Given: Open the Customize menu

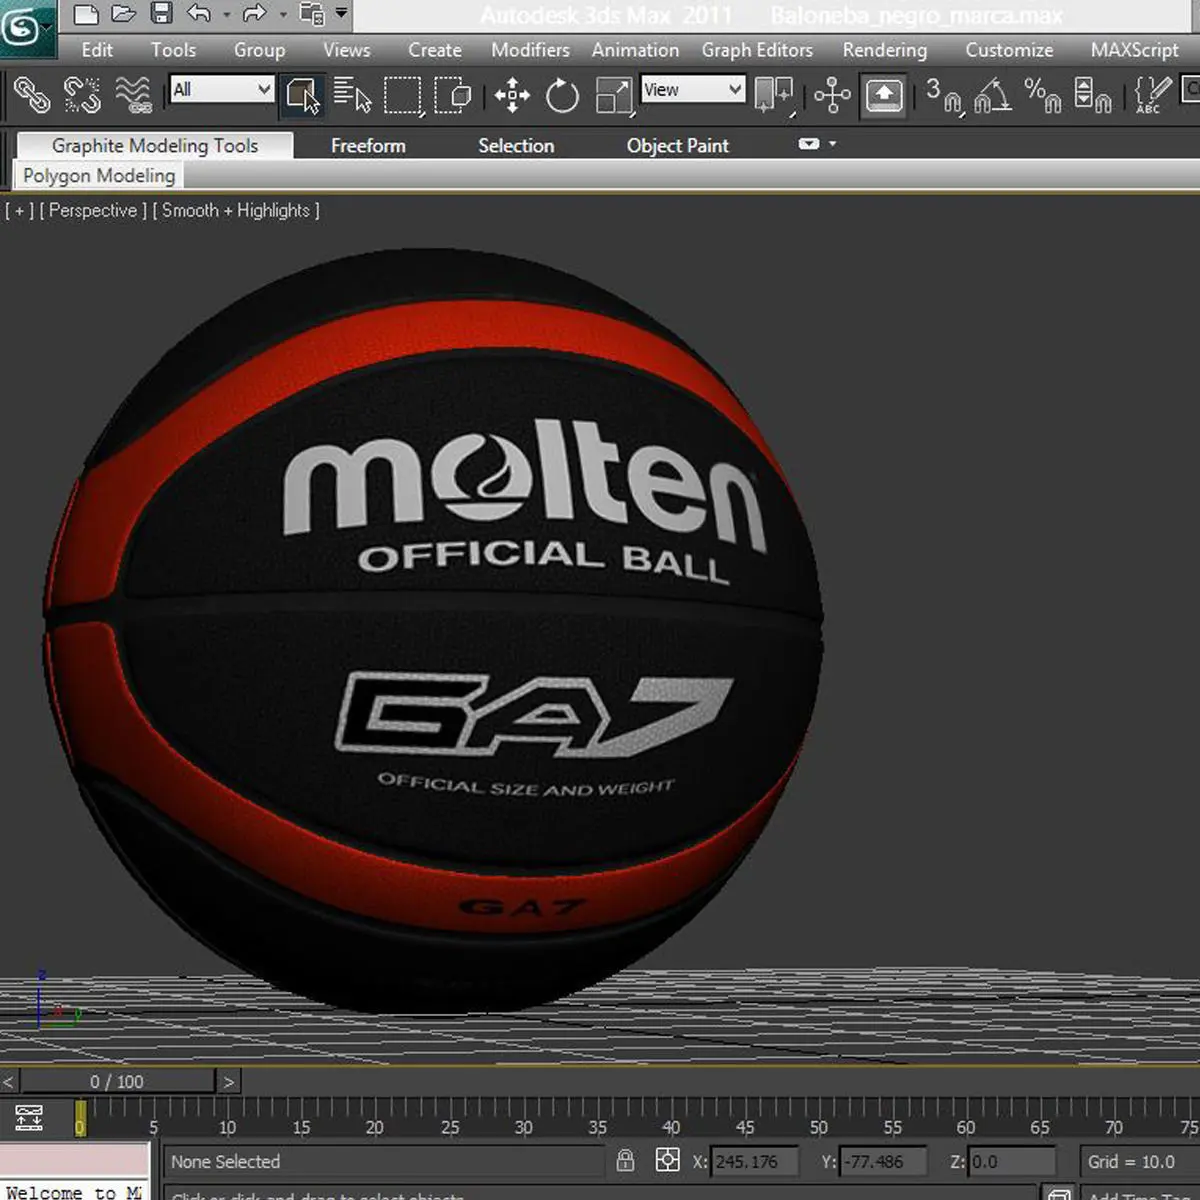Looking at the screenshot, I should [1009, 50].
